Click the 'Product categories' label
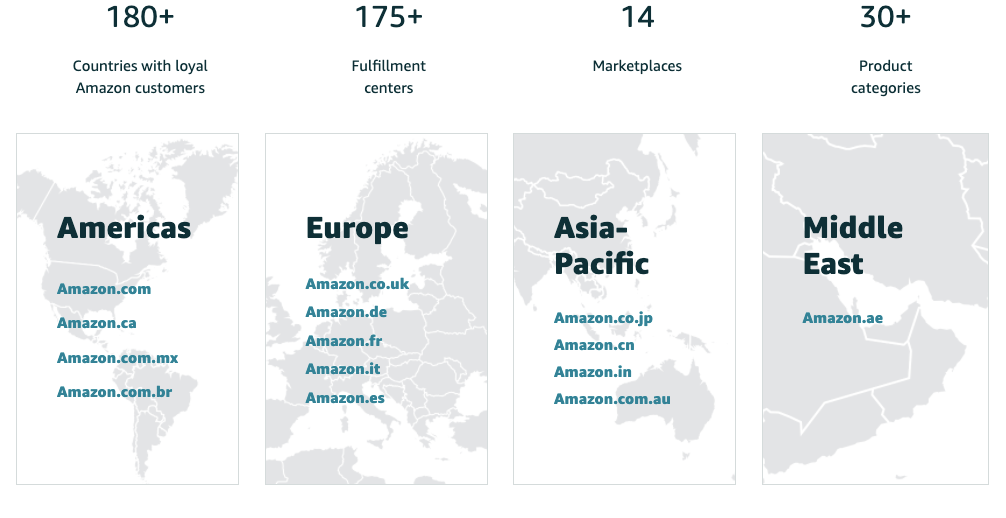This screenshot has height=518, width=1006. click(x=885, y=77)
